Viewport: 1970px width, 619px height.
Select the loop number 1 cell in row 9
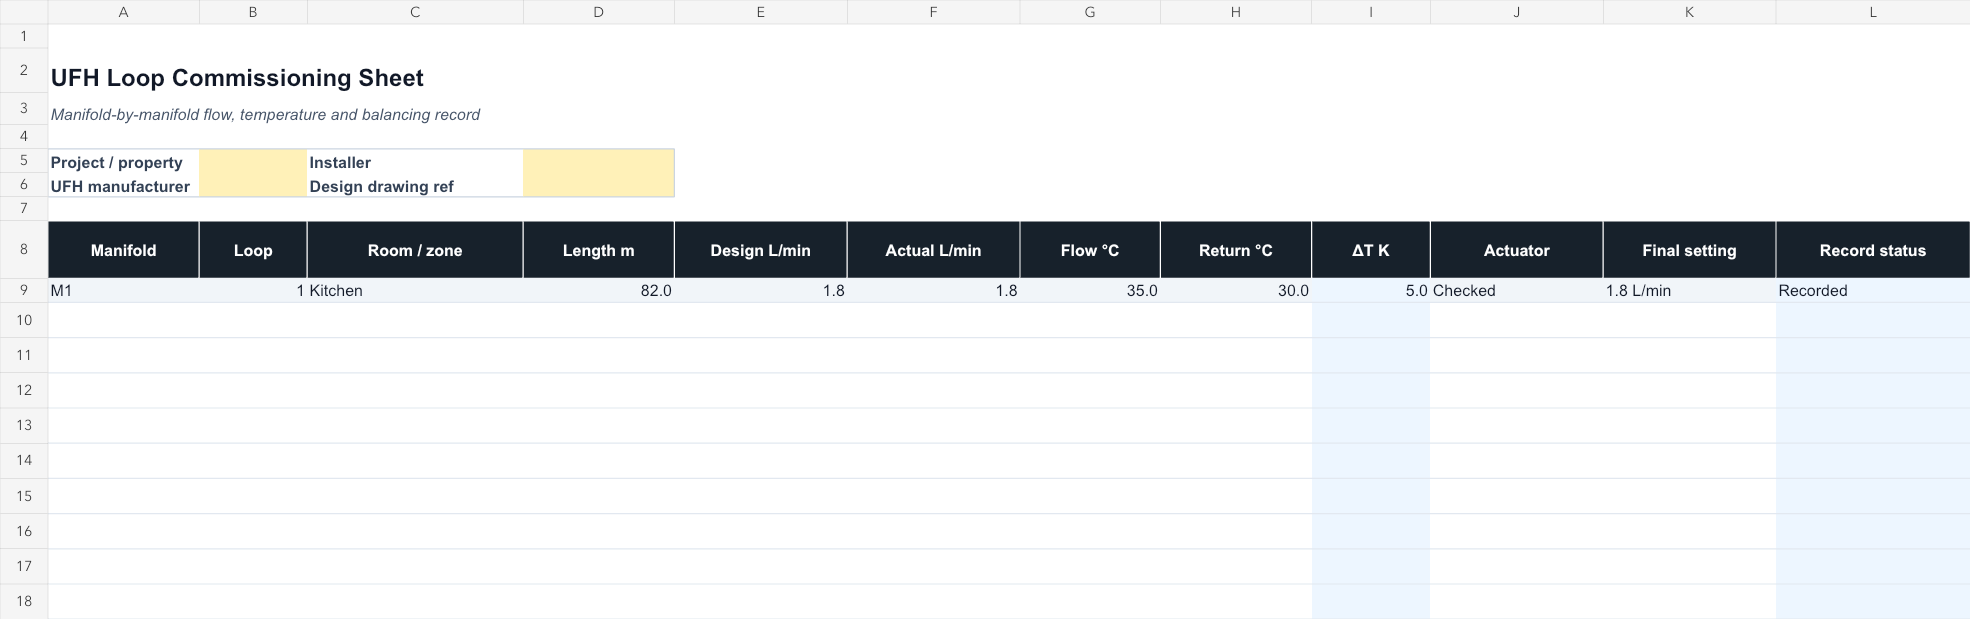(x=253, y=291)
